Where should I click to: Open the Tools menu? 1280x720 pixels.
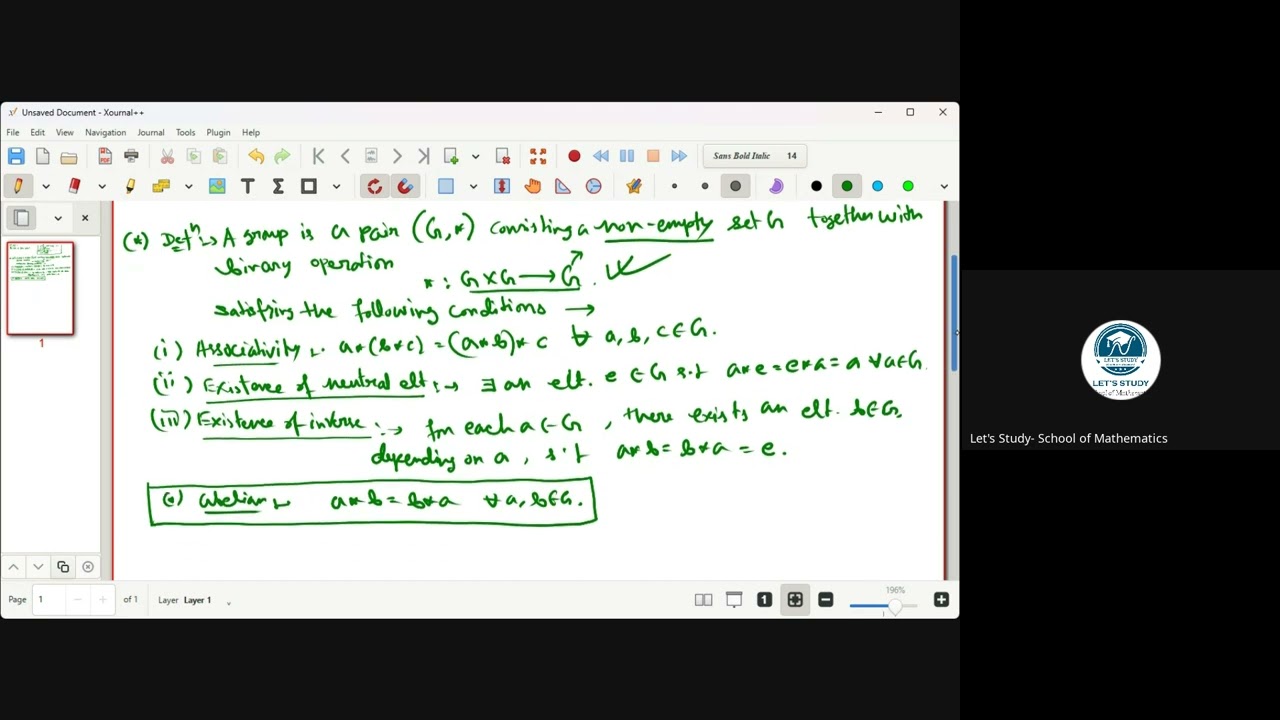[186, 132]
